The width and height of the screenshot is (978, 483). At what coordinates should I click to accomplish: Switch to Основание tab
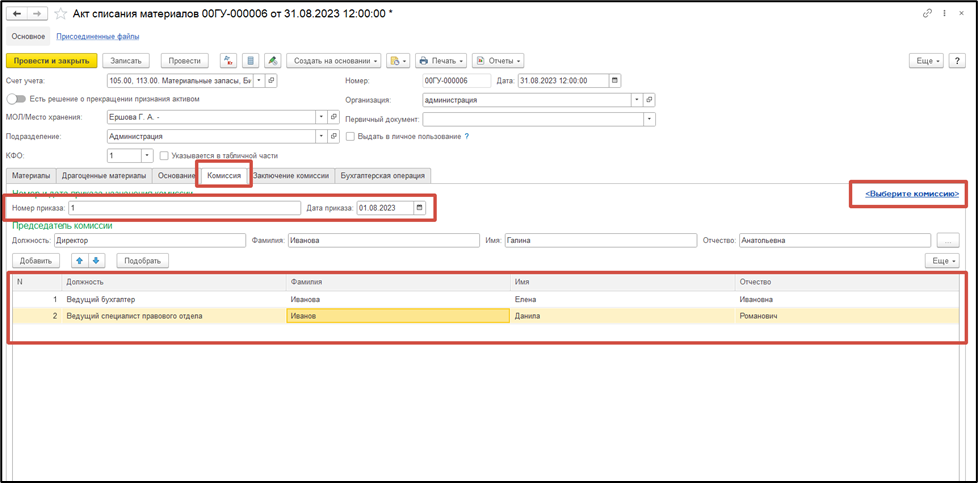176,175
